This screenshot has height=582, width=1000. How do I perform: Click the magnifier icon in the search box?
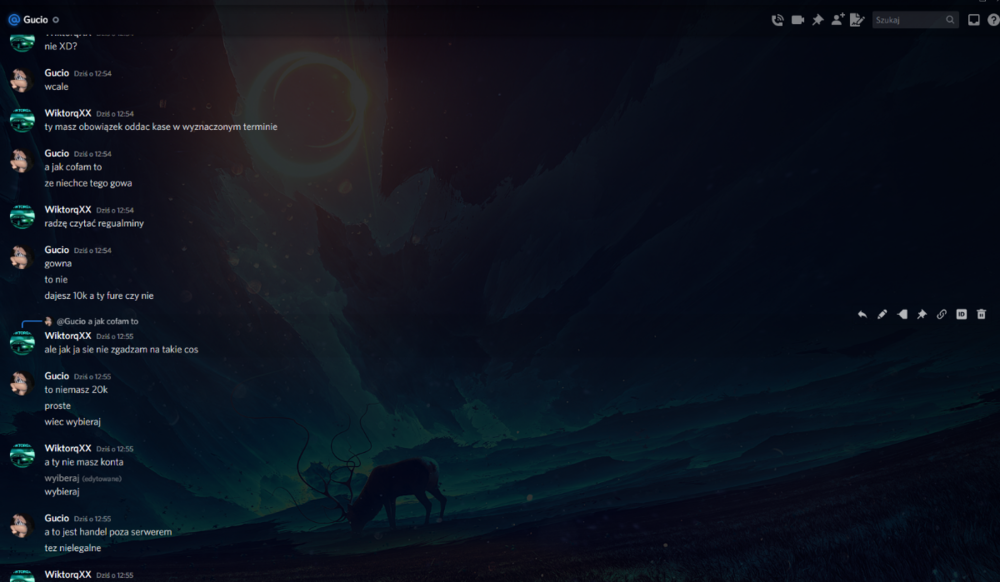950,20
